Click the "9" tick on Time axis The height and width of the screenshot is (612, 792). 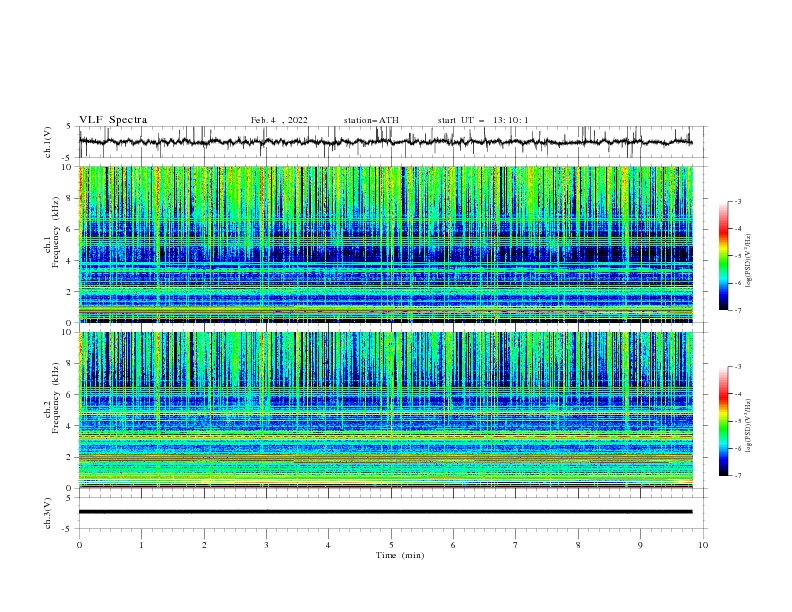tap(640, 545)
